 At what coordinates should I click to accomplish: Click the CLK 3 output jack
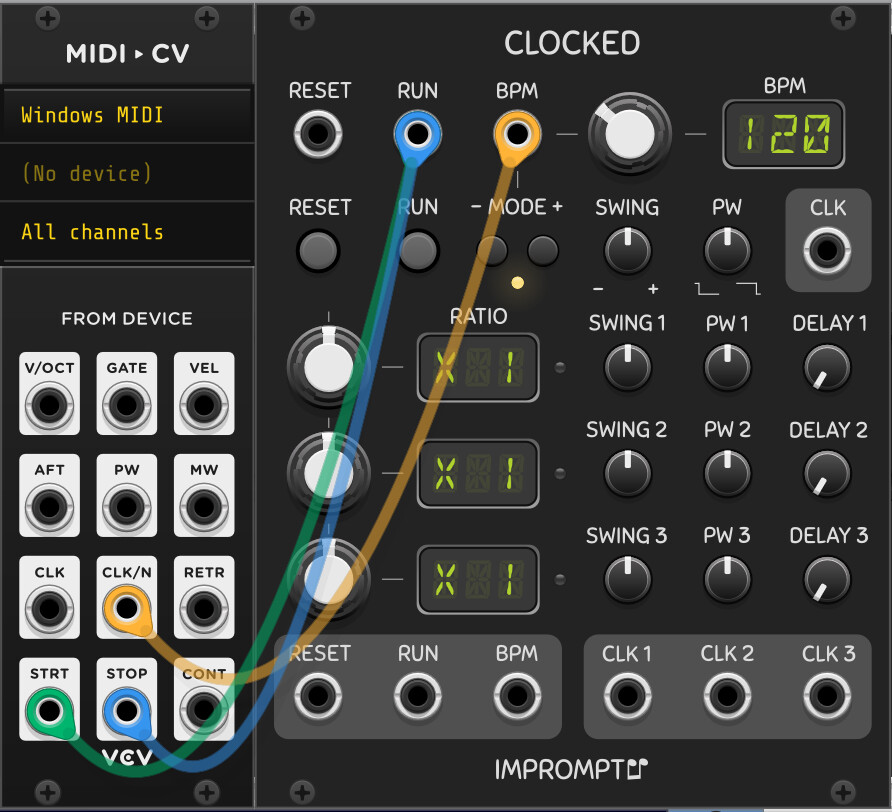[827, 695]
